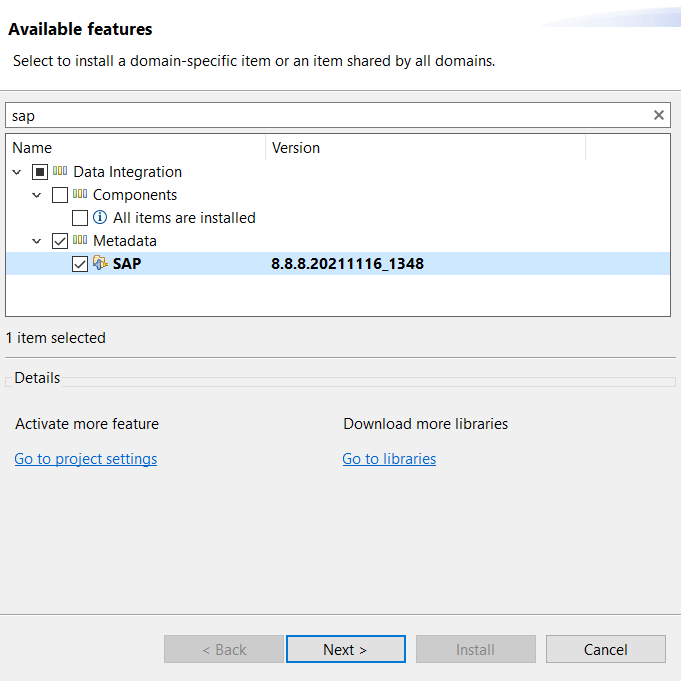Collapse the Data Integration tree node
This screenshot has width=681, height=681.
[17, 172]
